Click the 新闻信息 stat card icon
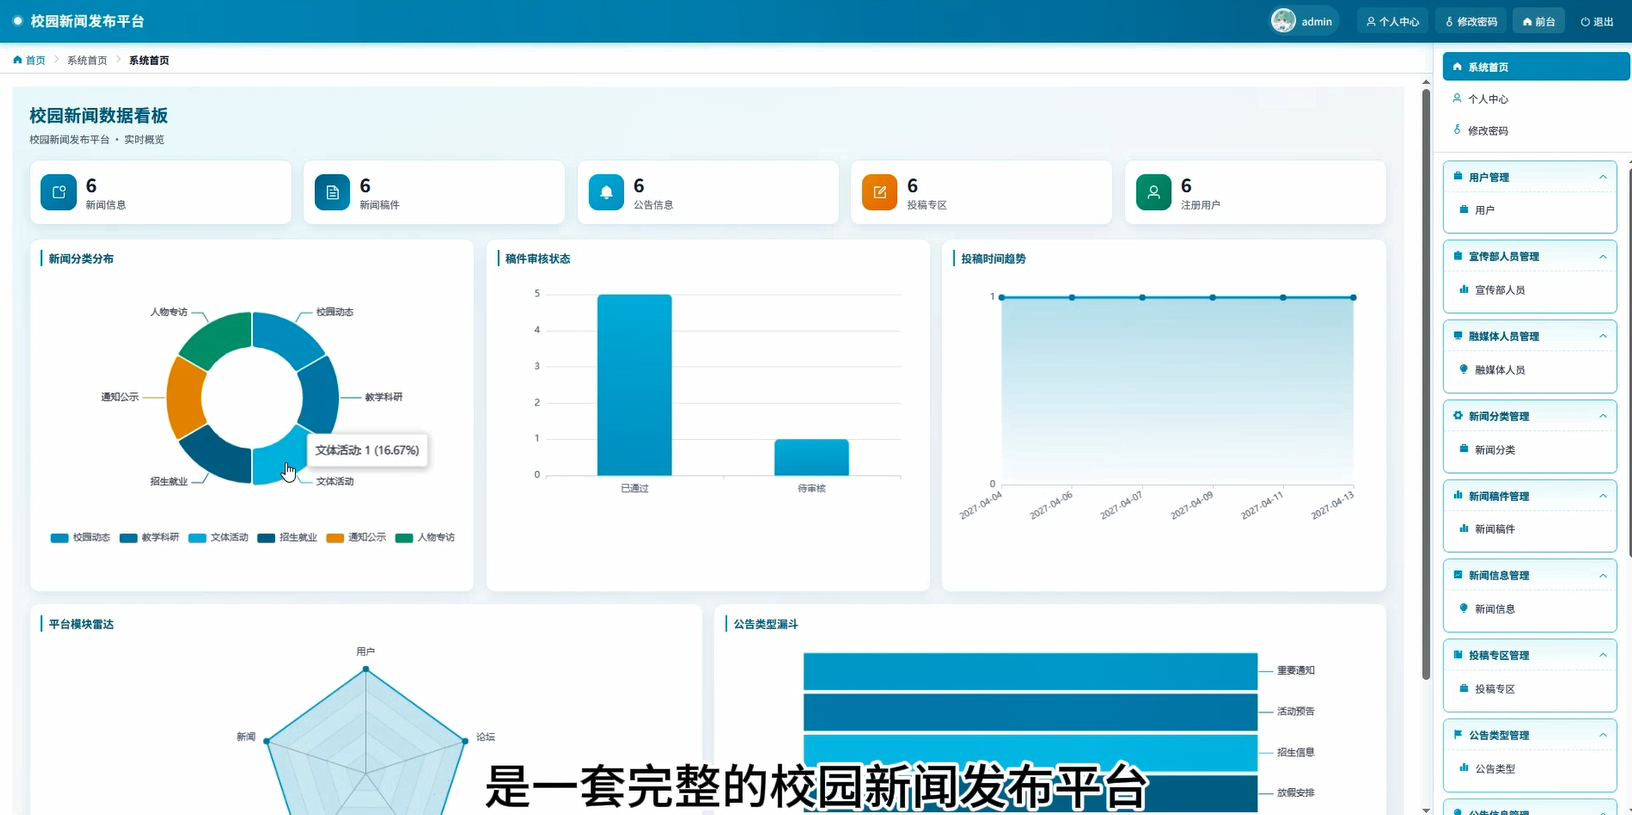Viewport: 1632px width, 815px height. pos(59,192)
